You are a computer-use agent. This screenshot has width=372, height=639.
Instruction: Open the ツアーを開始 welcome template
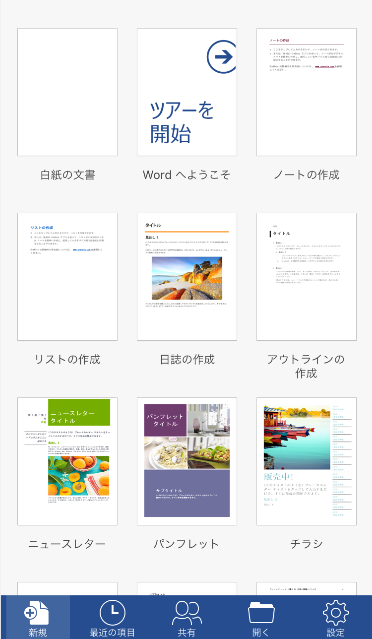coord(187,92)
